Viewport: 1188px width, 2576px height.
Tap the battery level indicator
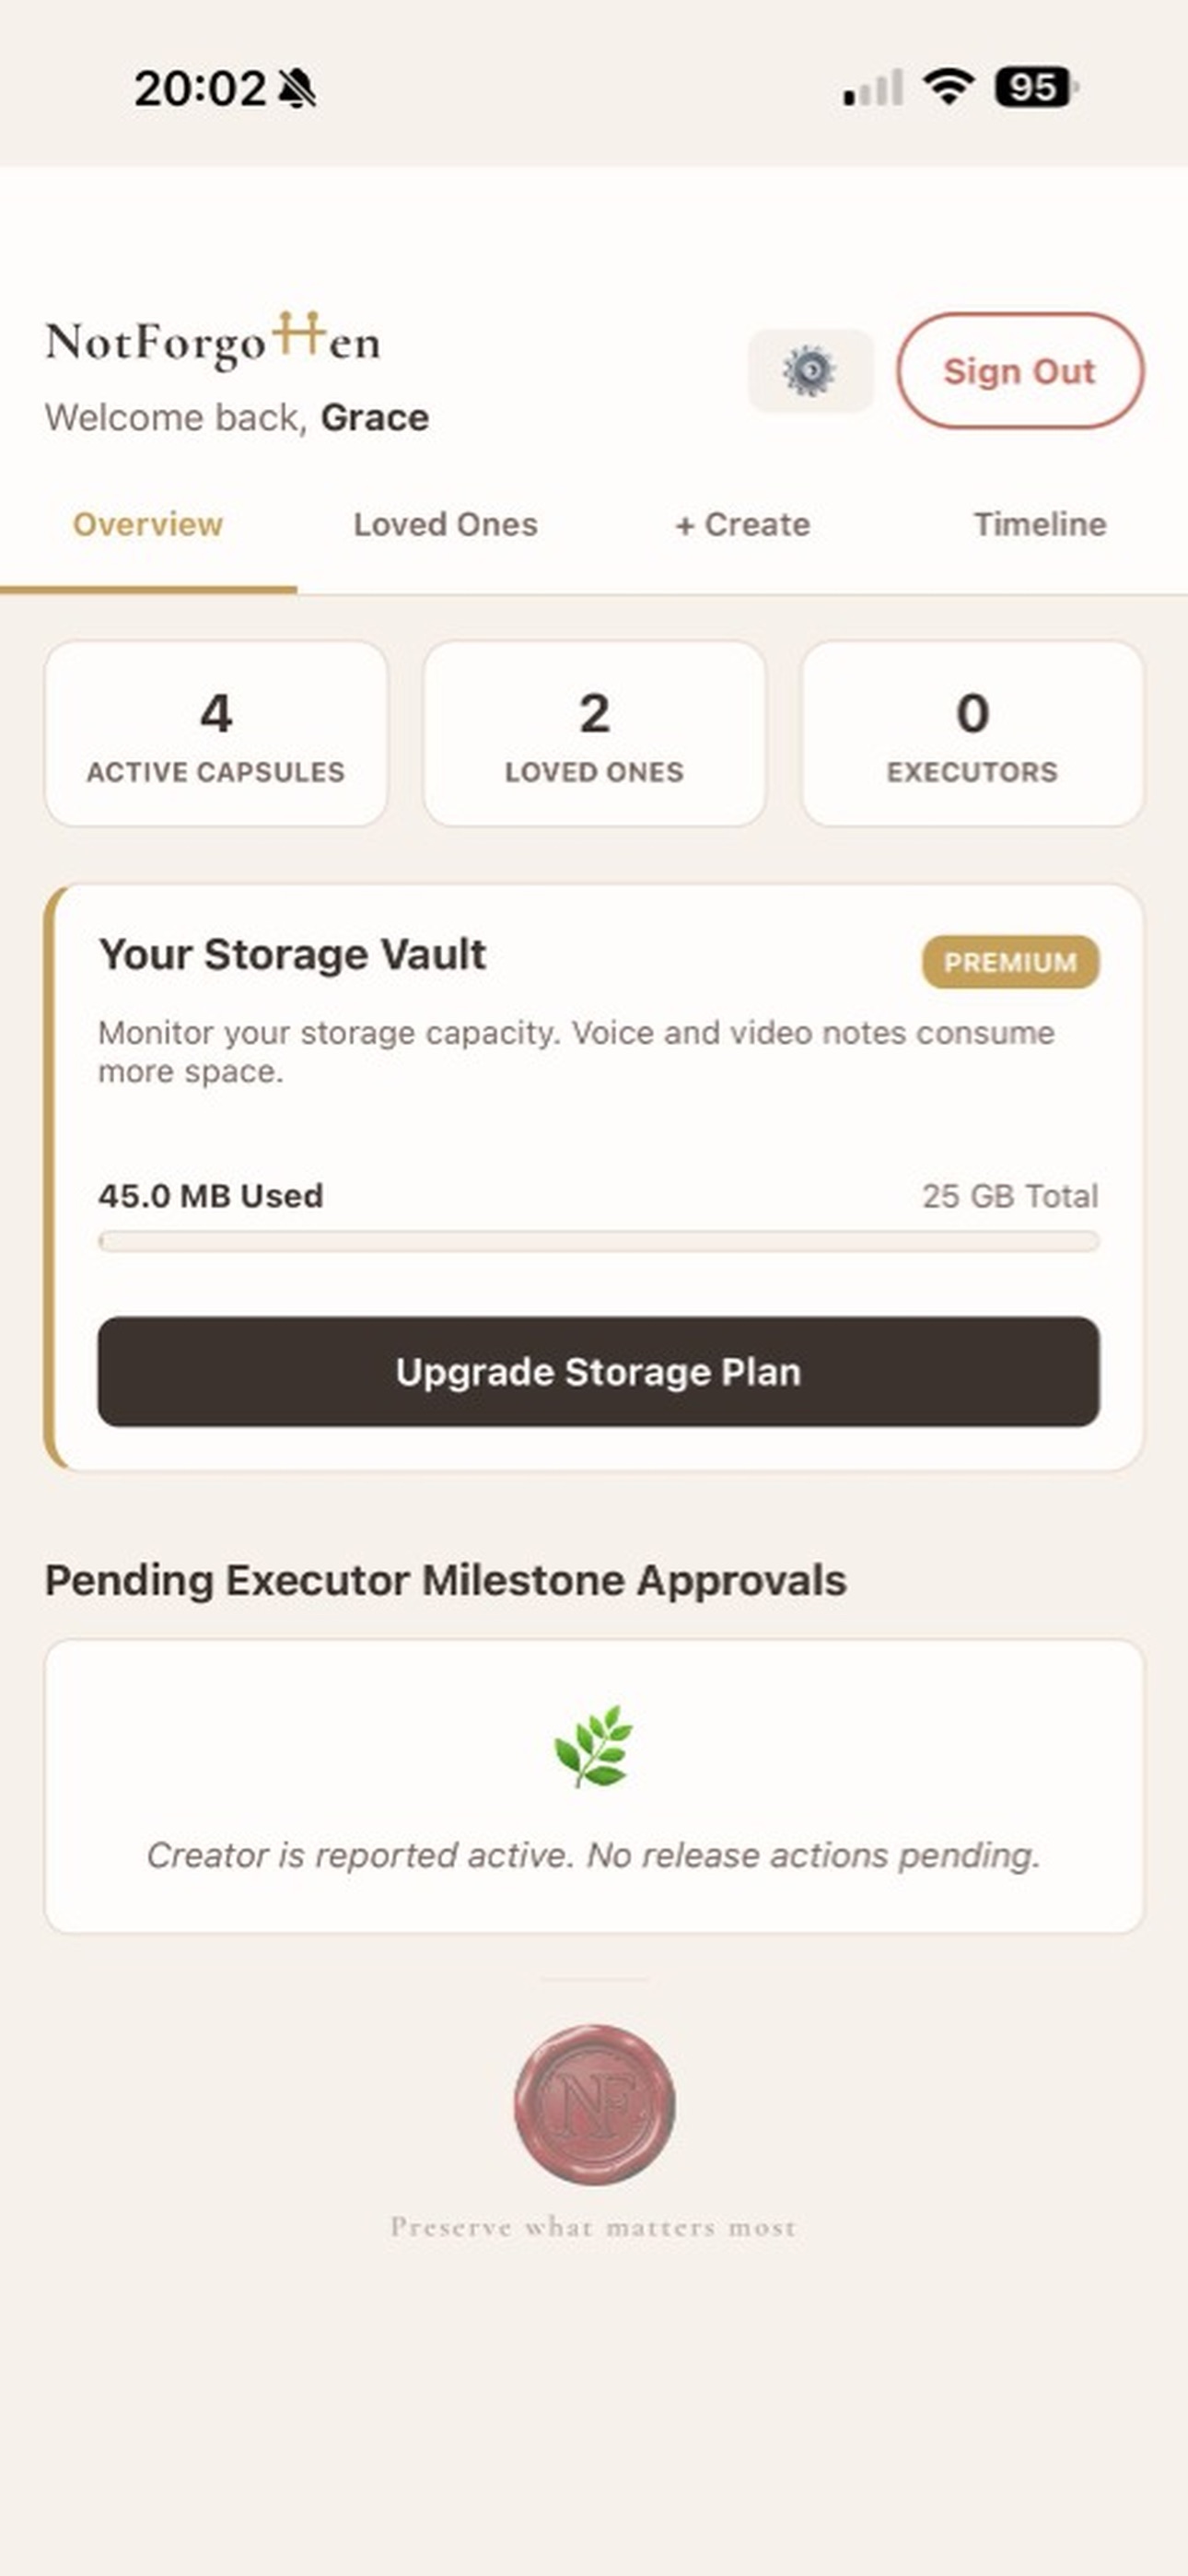[x=1036, y=87]
